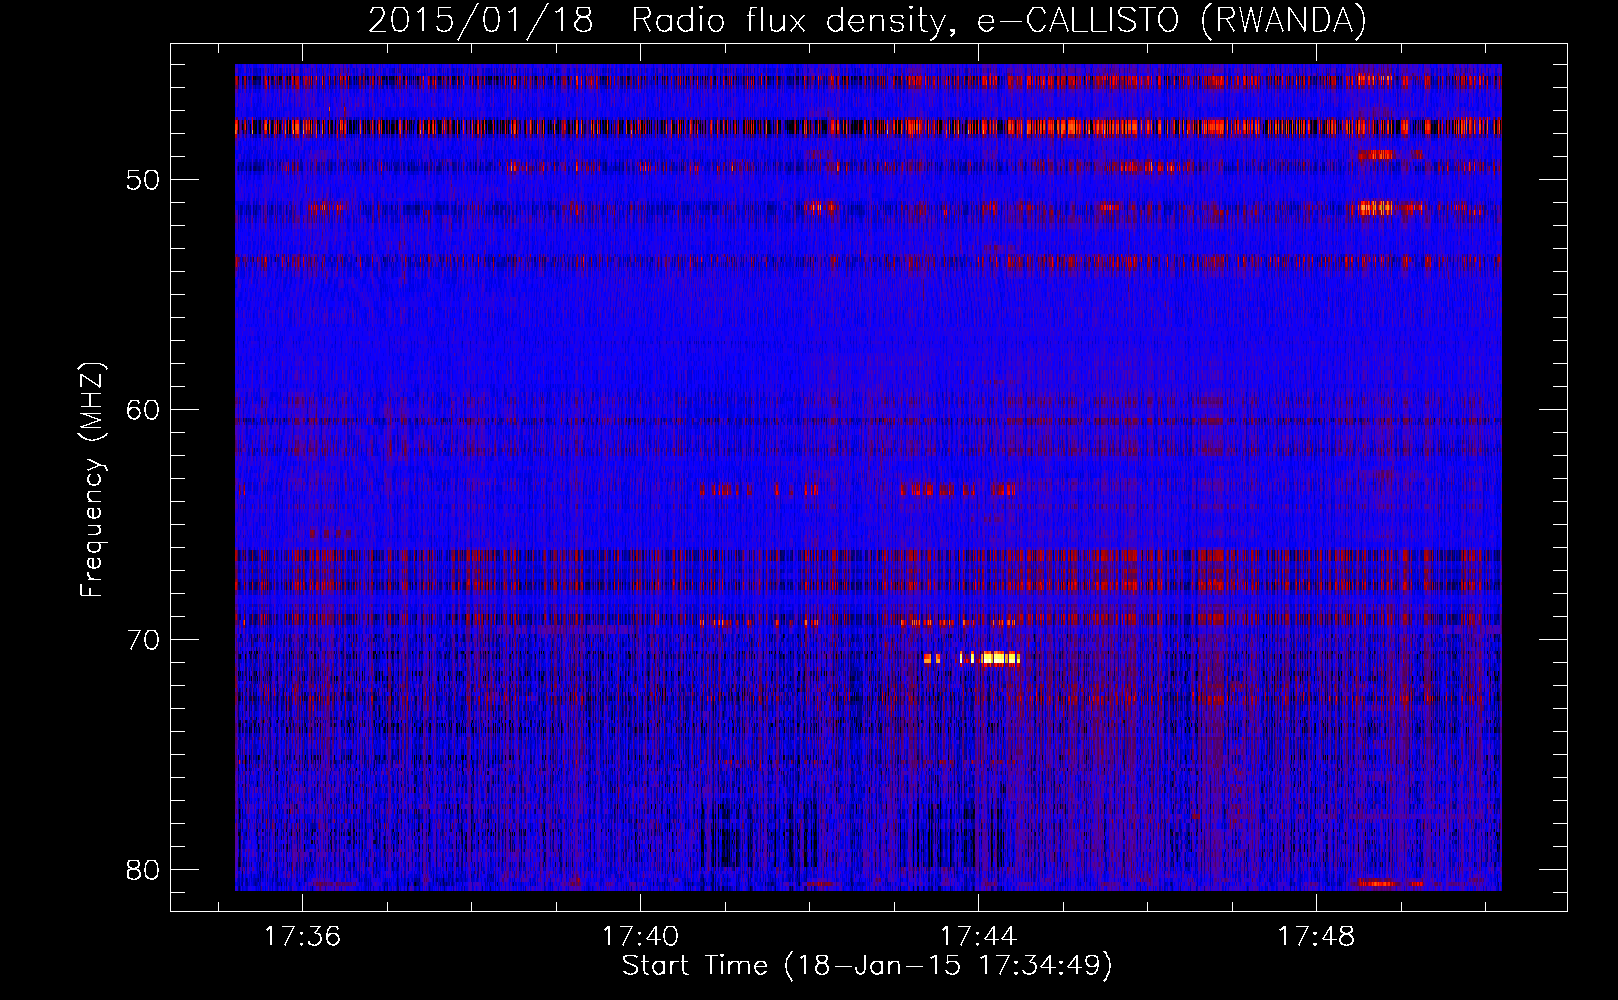Select the 17:48 time axis label
The image size is (1618, 1000).
1317,937
